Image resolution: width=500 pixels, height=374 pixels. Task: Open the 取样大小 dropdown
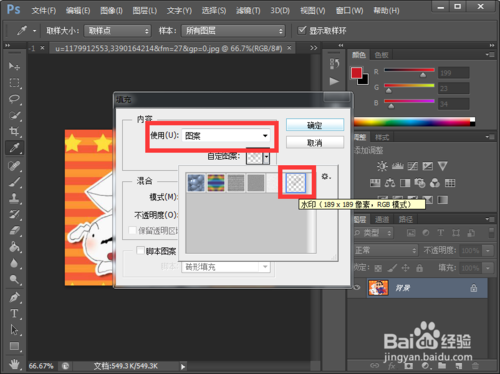click(x=117, y=31)
